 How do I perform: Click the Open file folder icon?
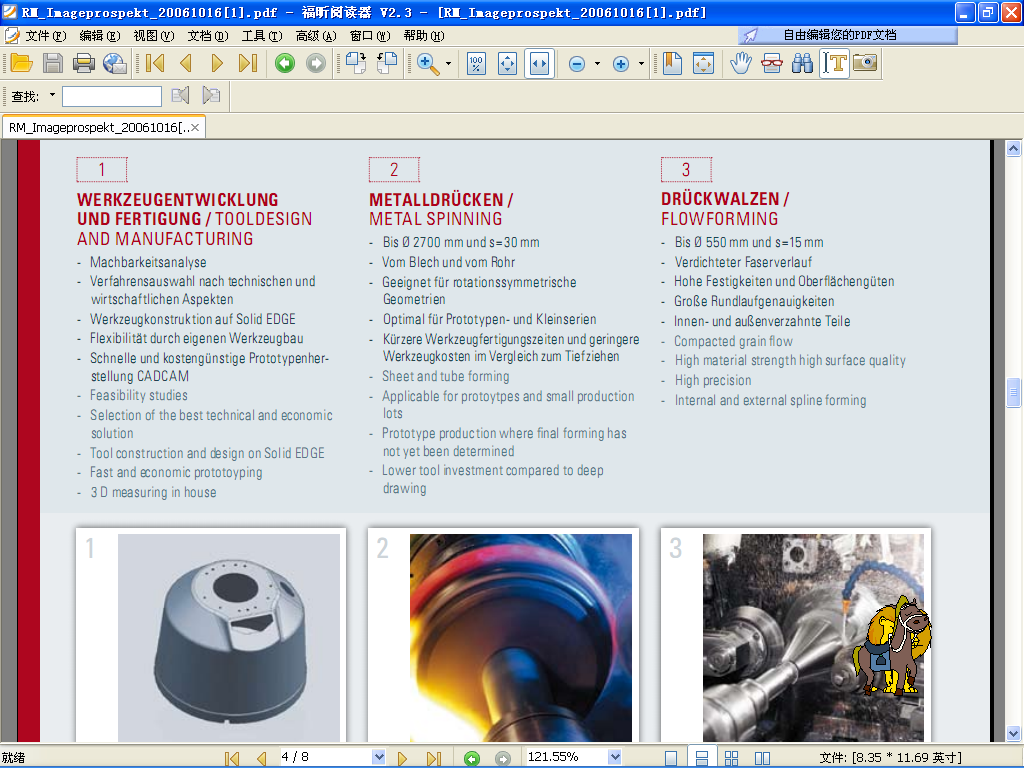click(22, 63)
